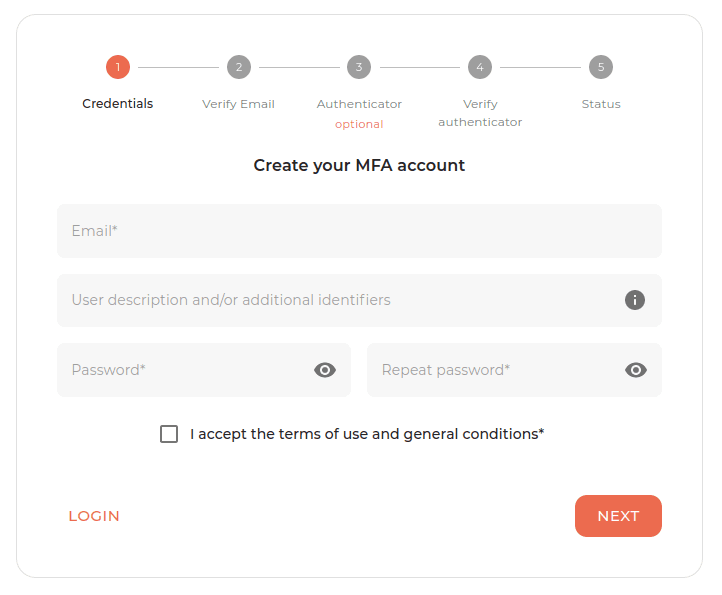Click the user description input field

pyautogui.click(x=359, y=300)
